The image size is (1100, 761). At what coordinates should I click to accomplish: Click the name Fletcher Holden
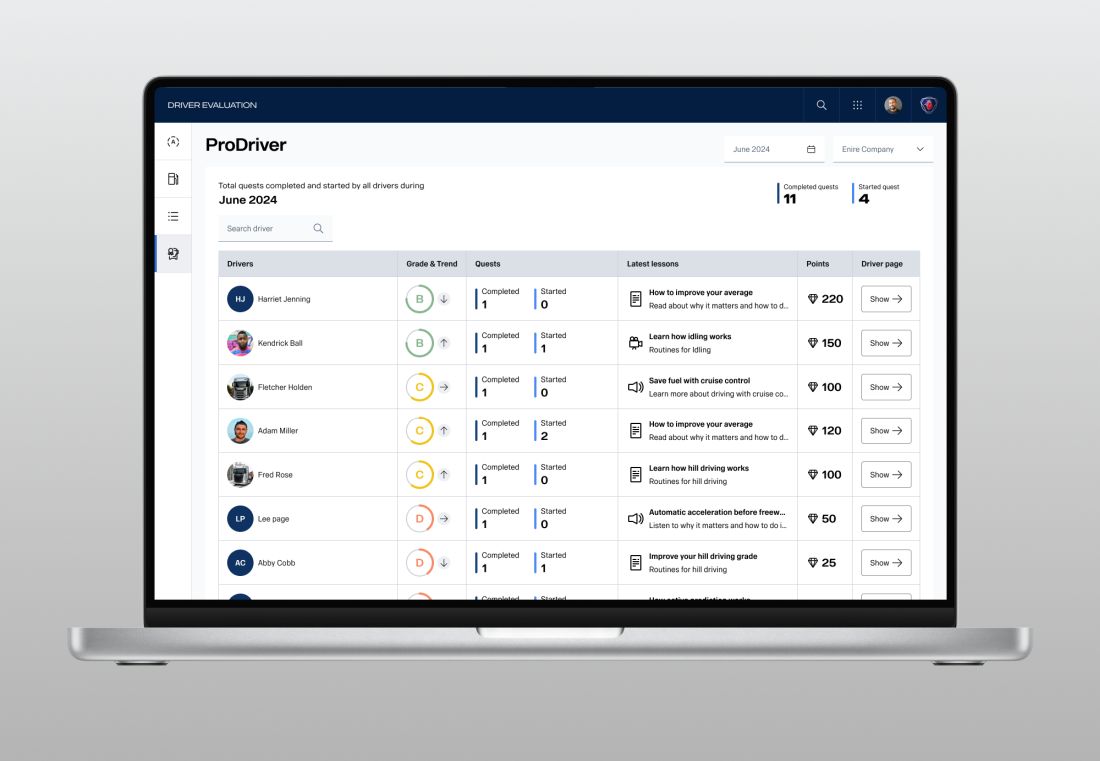[x=285, y=387]
